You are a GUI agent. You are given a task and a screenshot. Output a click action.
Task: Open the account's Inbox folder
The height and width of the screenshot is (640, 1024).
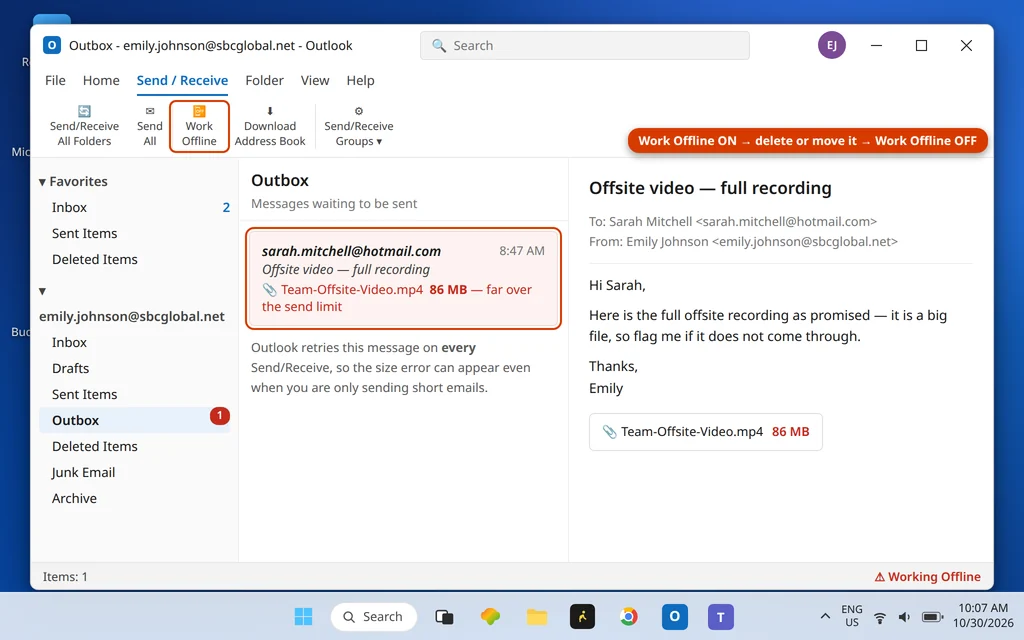click(135, 342)
